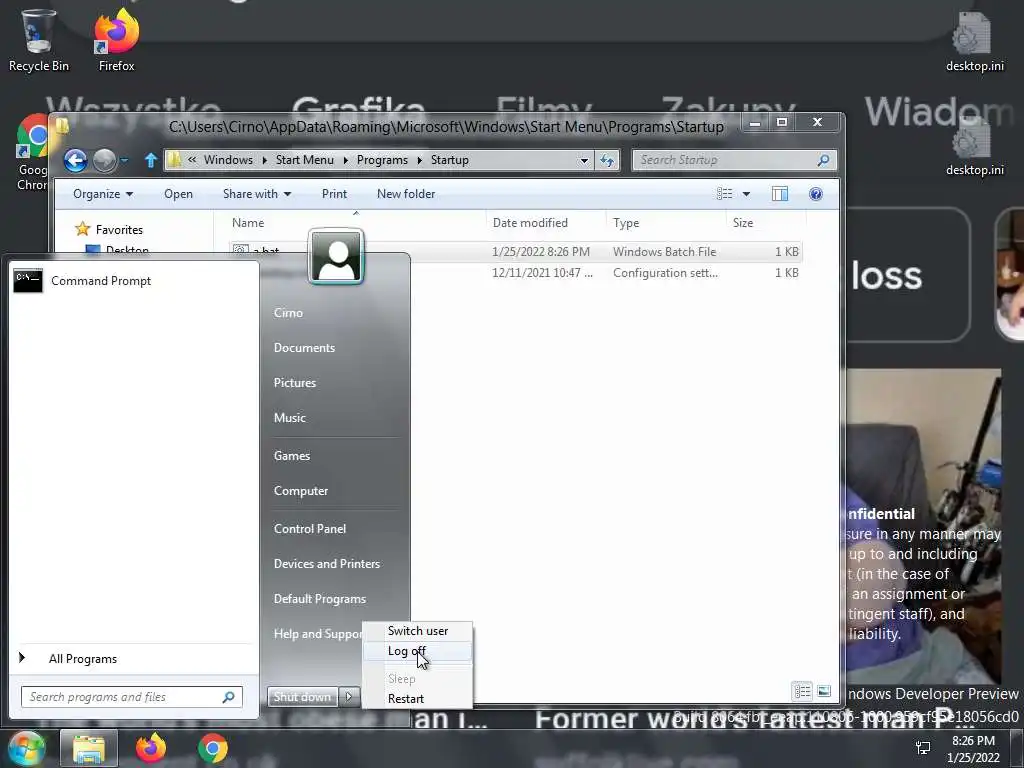This screenshot has height=768, width=1024.
Task: Open Documents from Start menu
Action: click(304, 348)
